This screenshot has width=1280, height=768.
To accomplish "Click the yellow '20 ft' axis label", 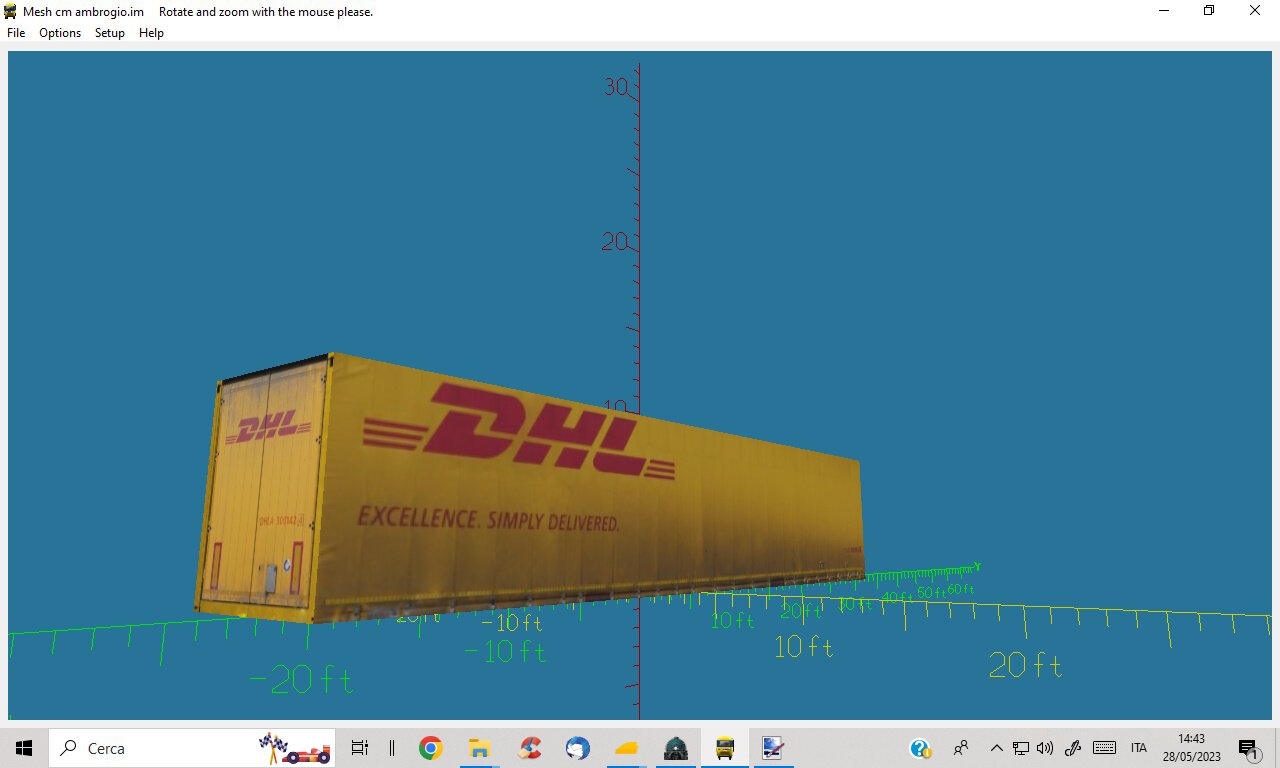I will (x=1025, y=665).
